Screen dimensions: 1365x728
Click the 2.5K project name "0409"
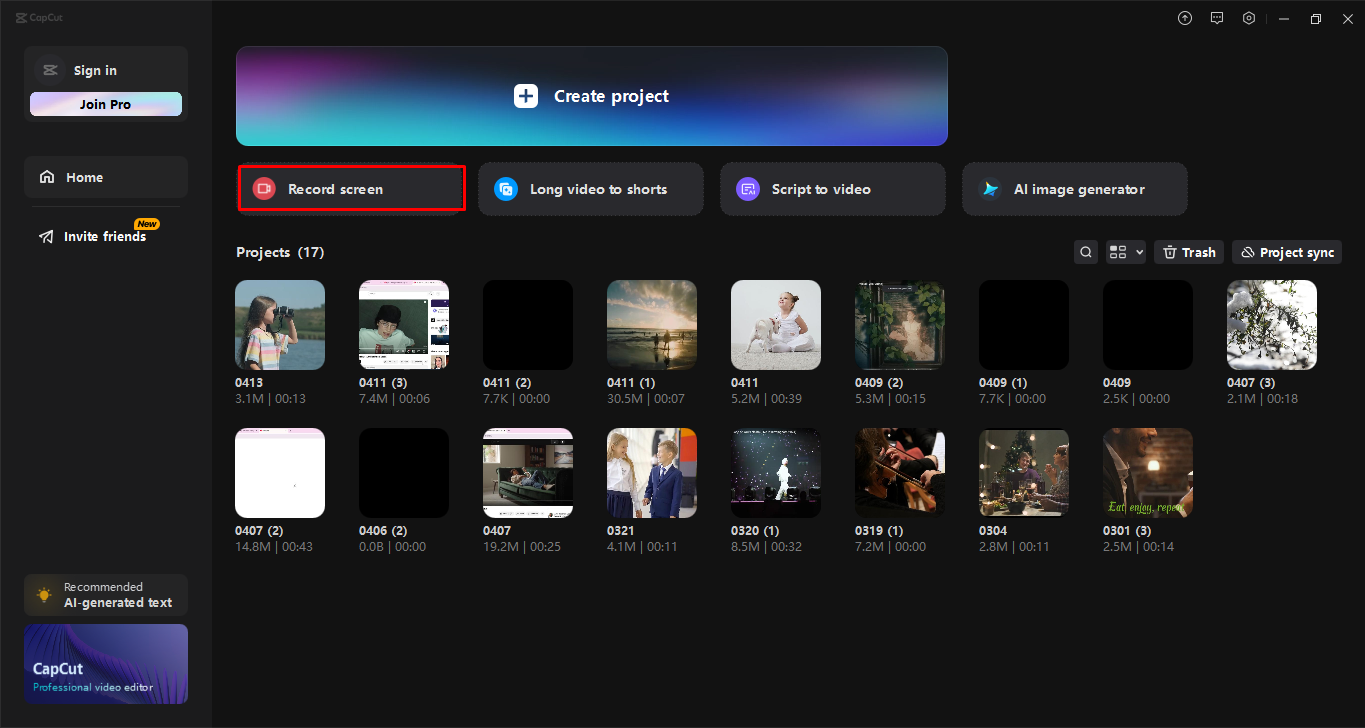tap(1117, 383)
